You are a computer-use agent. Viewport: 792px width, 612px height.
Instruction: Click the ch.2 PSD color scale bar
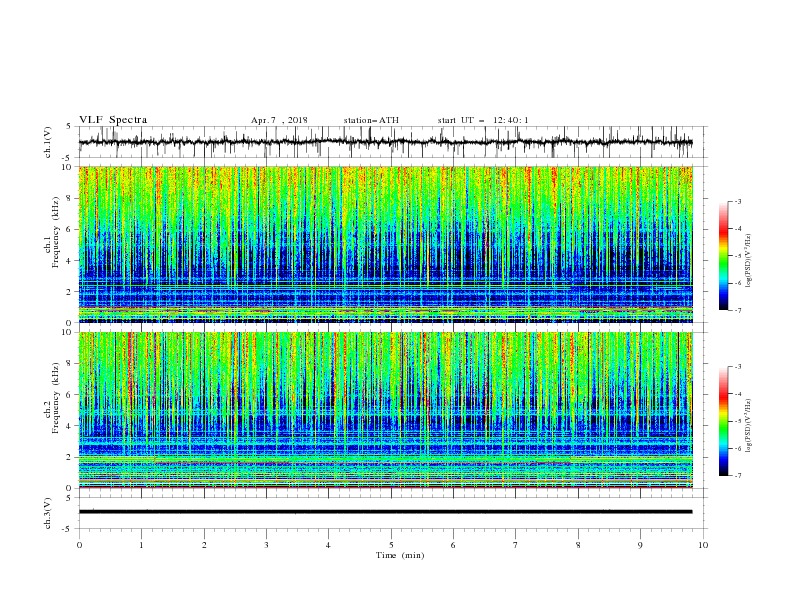[723, 421]
